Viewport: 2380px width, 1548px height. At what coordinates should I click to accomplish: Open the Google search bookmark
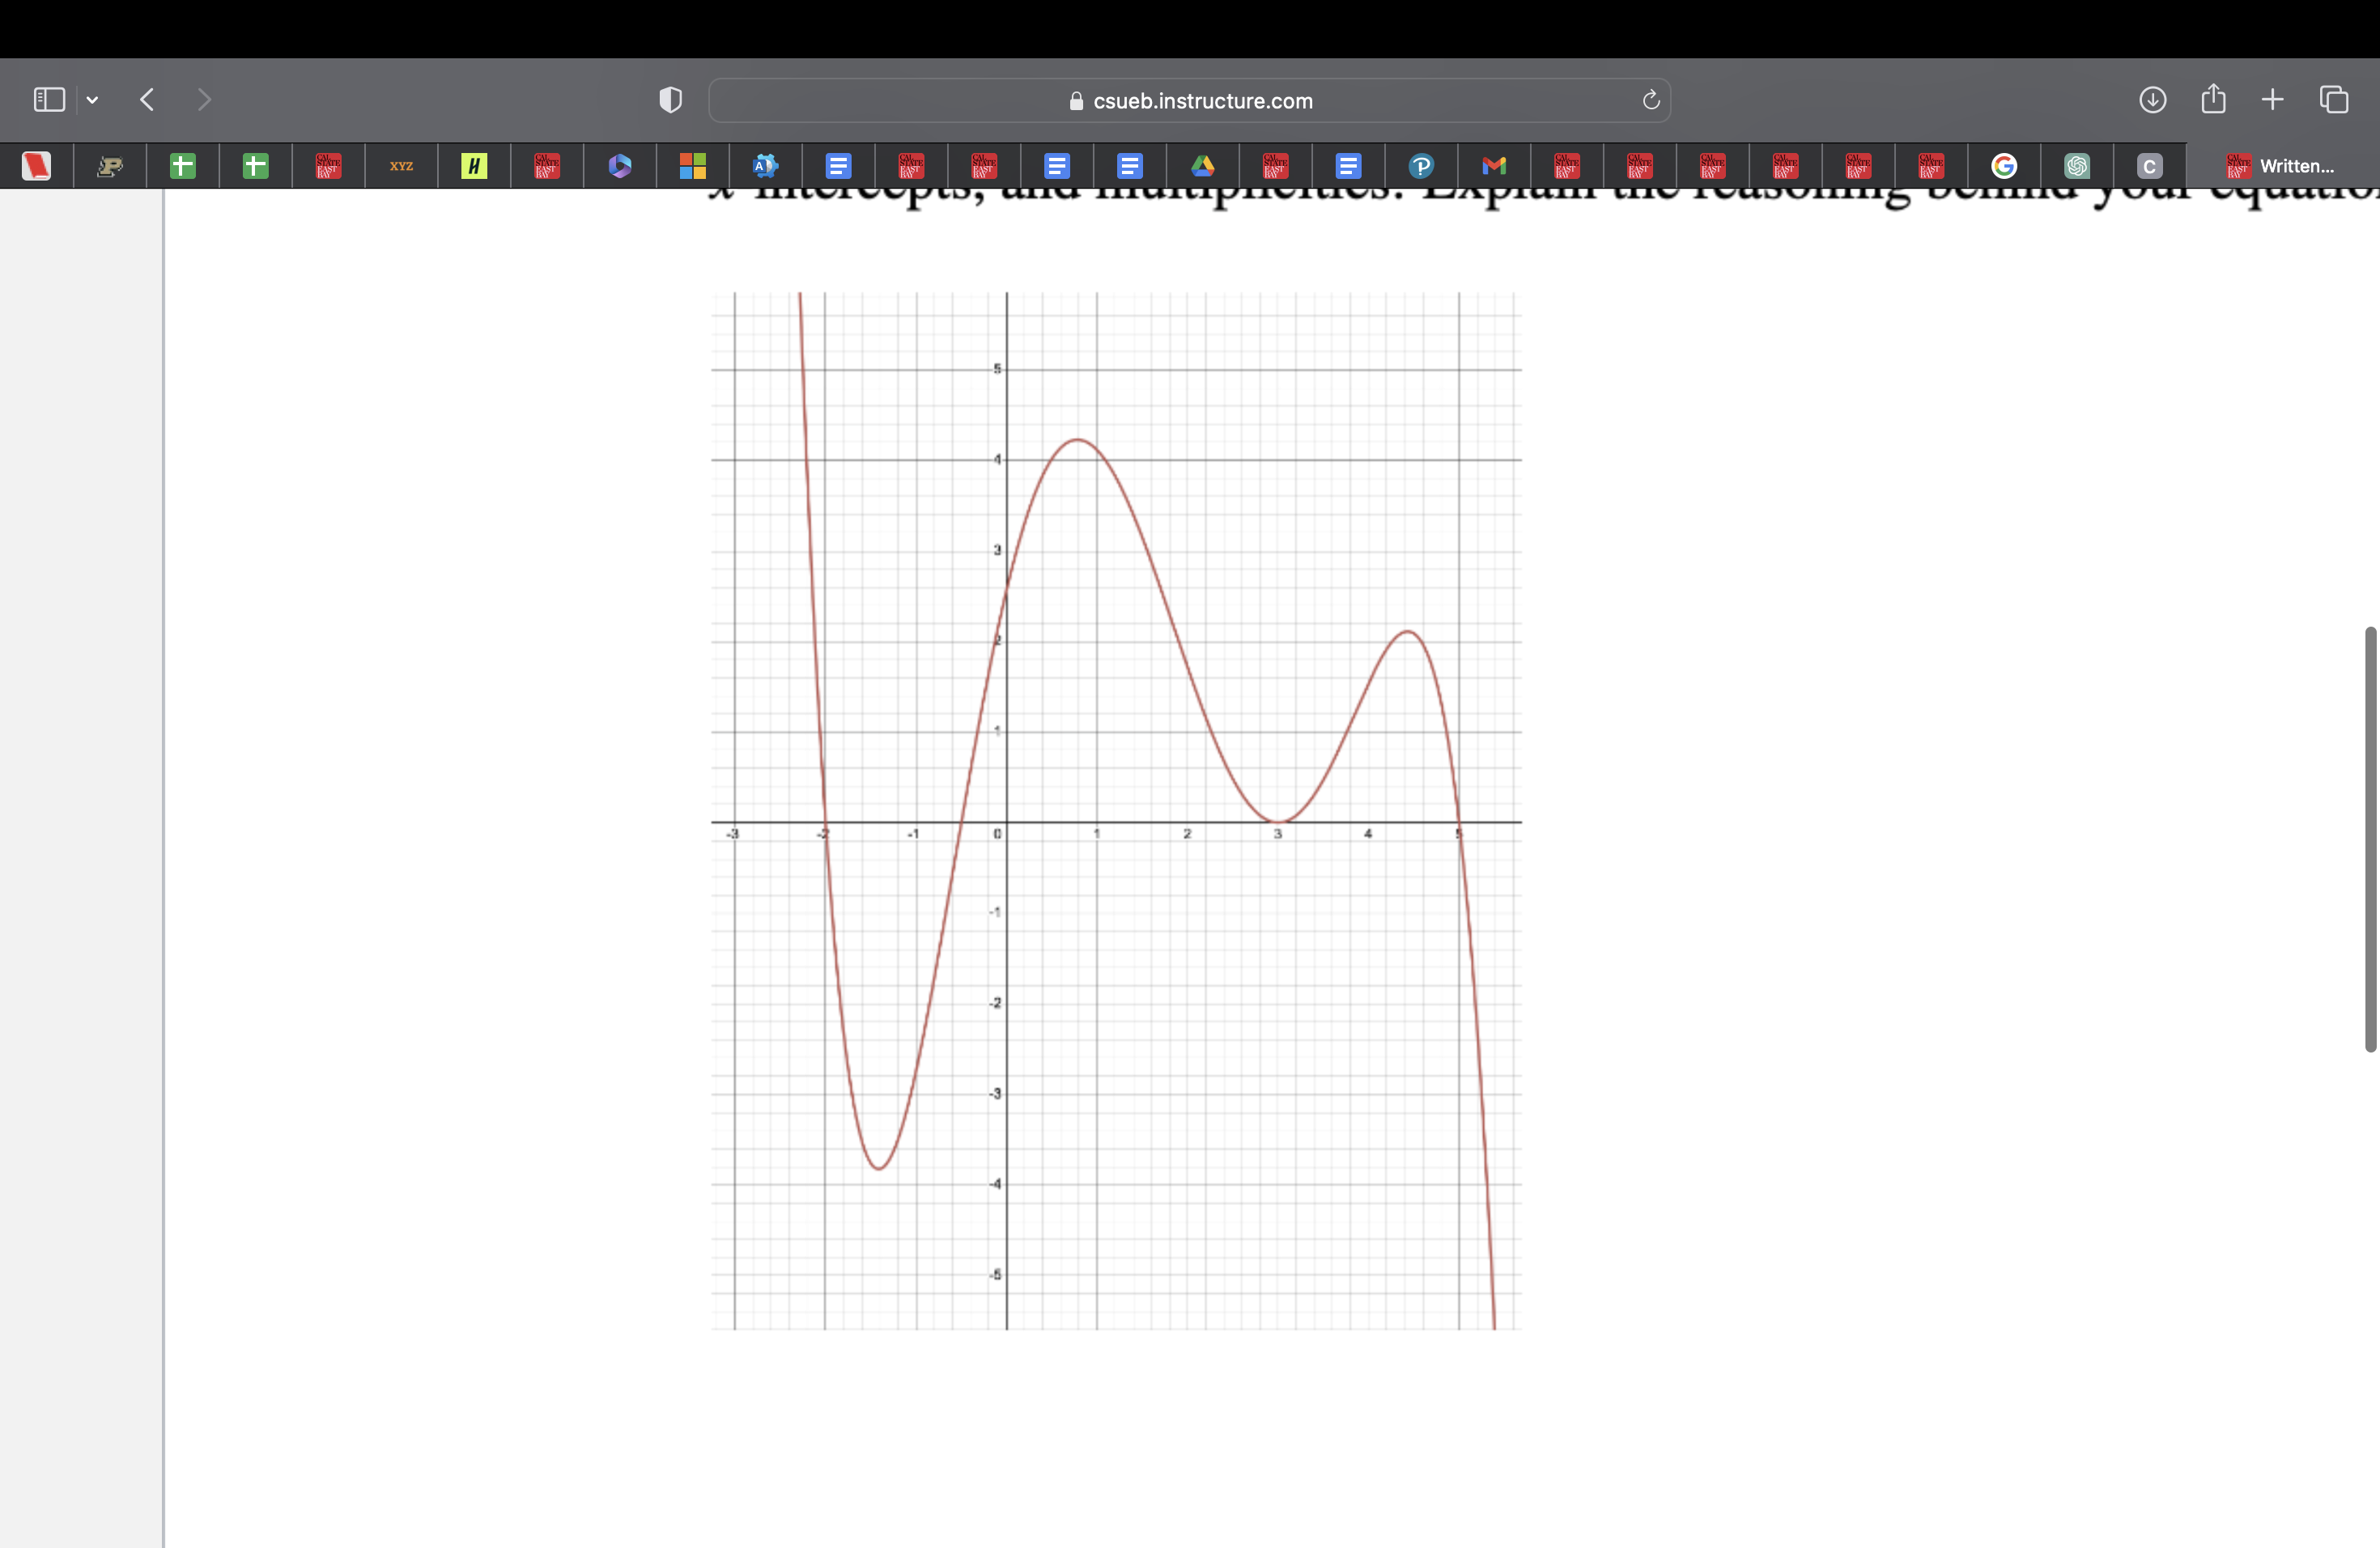tap(2005, 166)
